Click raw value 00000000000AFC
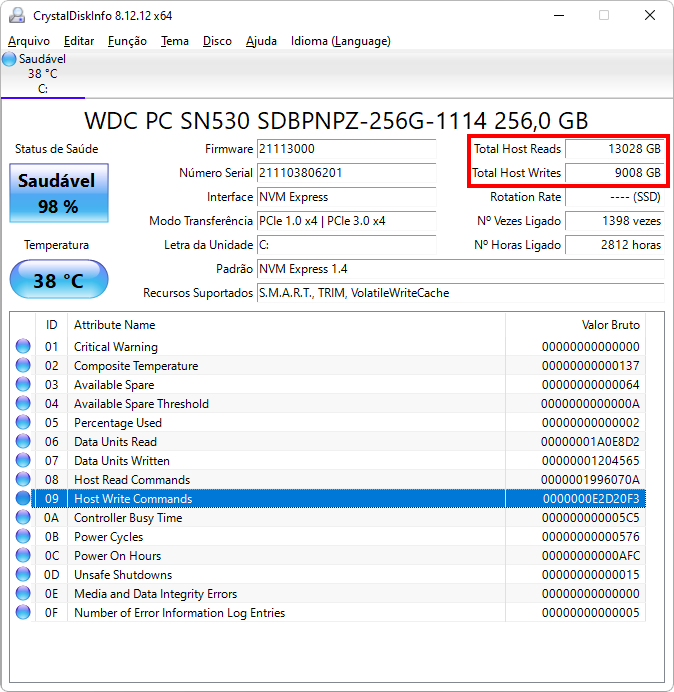This screenshot has height=692, width=674. (591, 556)
